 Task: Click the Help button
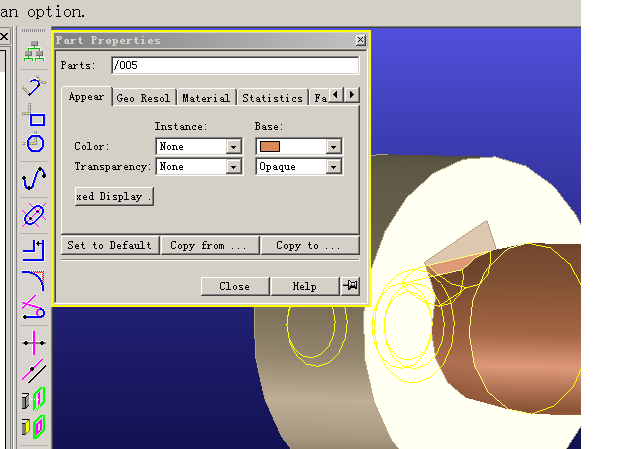click(x=305, y=286)
